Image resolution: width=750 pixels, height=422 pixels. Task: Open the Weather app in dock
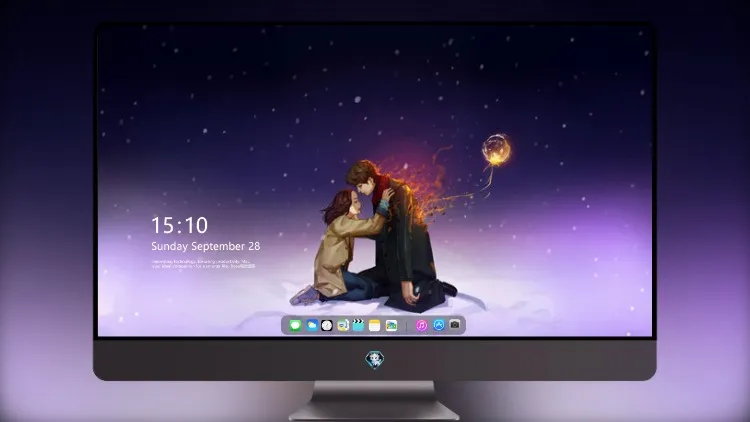coord(311,325)
